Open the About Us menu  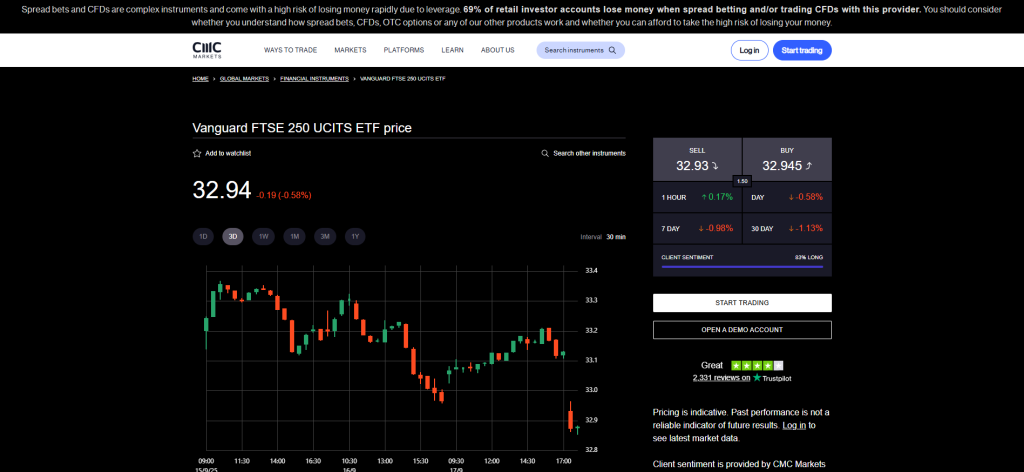point(498,50)
